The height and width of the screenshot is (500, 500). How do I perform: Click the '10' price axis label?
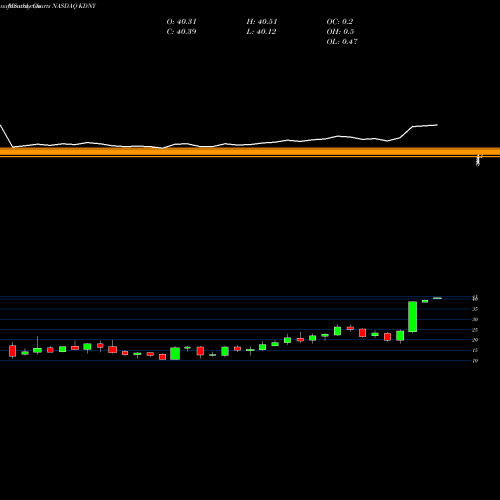point(475,360)
